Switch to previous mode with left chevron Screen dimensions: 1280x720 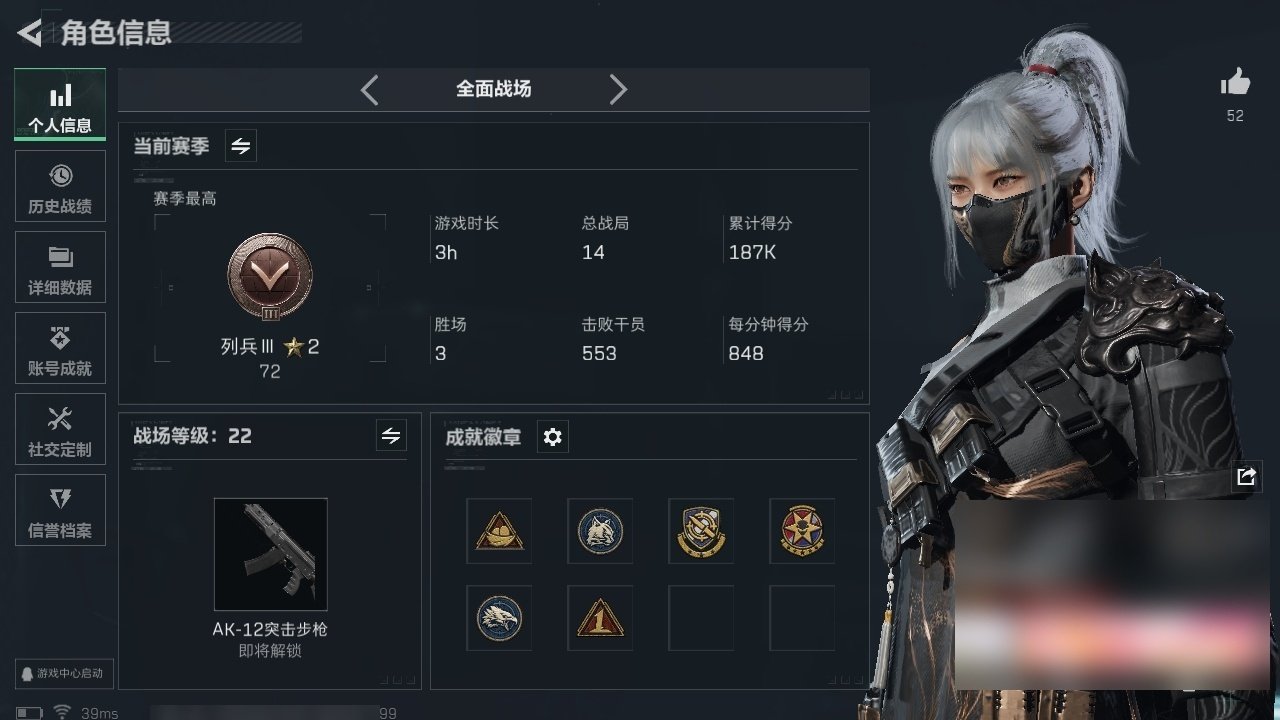370,89
